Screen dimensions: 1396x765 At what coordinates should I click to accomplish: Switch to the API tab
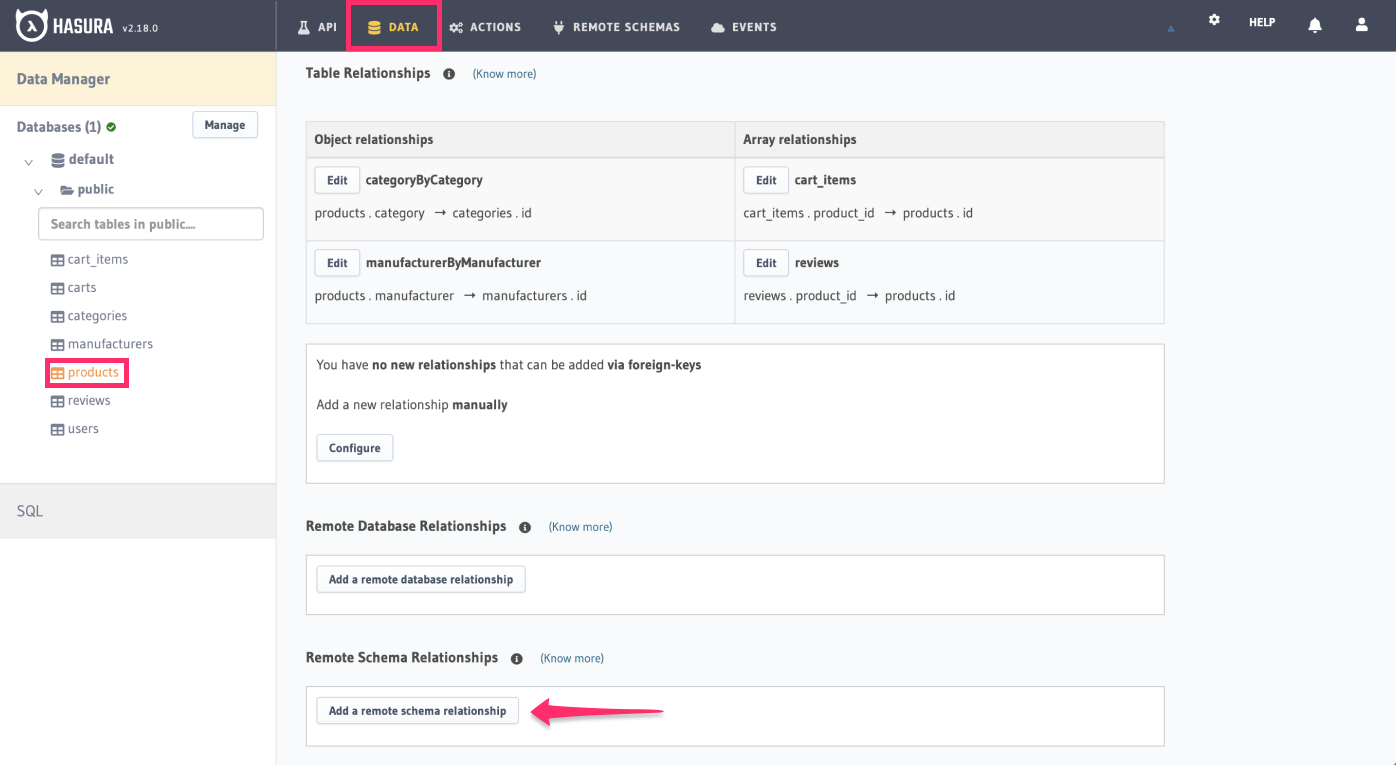point(317,27)
